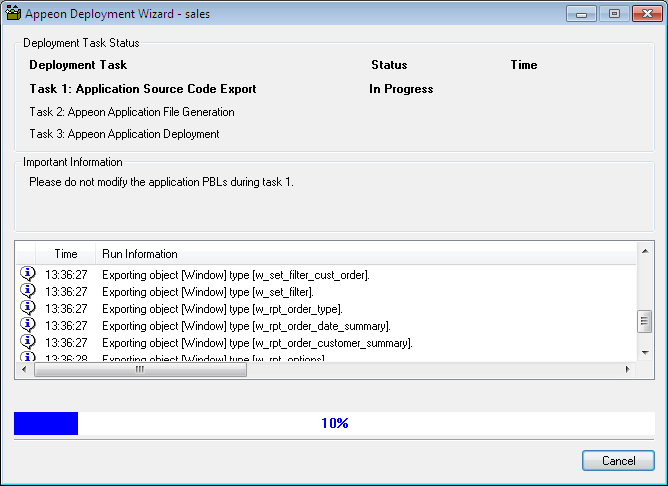Click info icon for w_rpt_order_type row
668x486 pixels.
tap(28, 308)
